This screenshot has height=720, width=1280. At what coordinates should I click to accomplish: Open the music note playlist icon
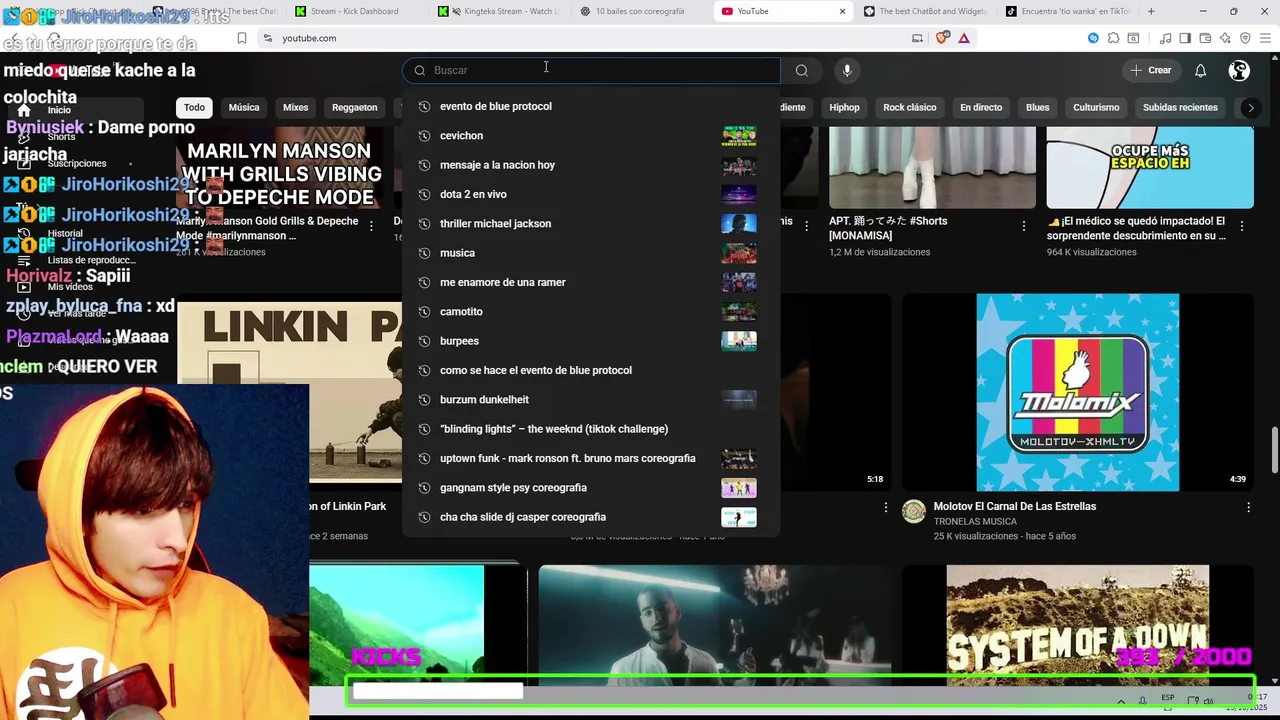[1166, 38]
